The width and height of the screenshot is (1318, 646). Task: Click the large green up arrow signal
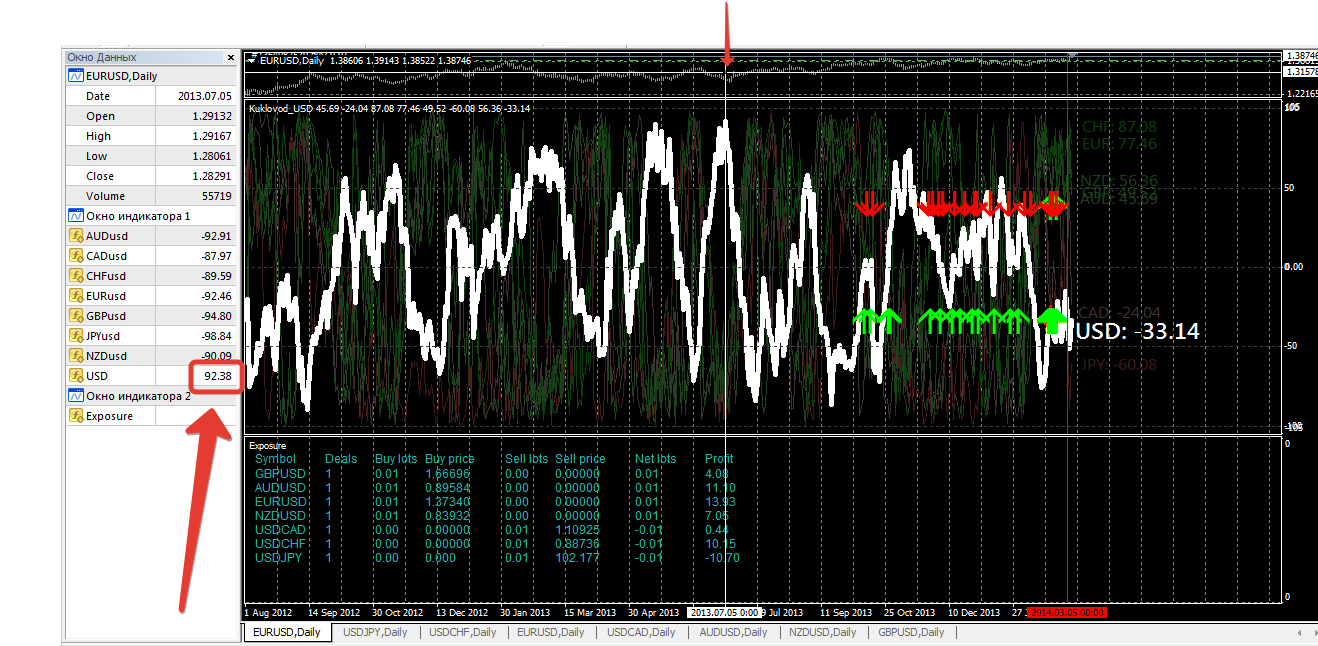tap(1052, 320)
